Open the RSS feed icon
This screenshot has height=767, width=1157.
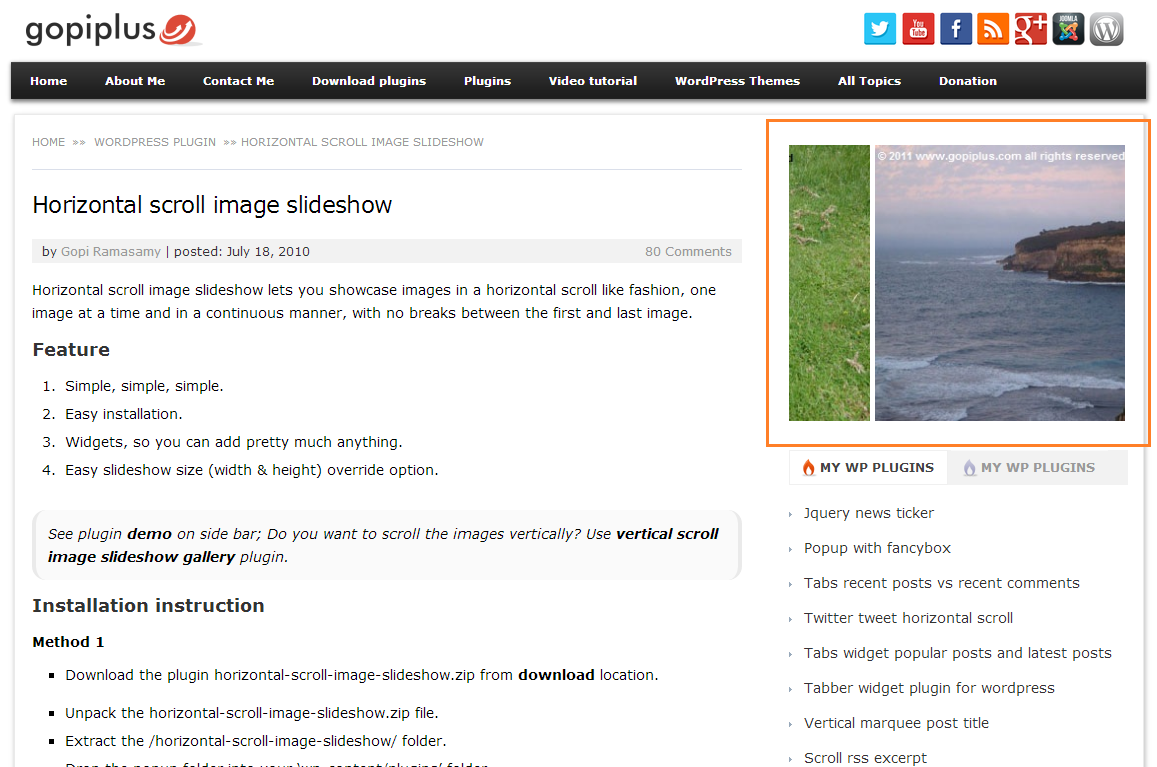pyautogui.click(x=993, y=29)
